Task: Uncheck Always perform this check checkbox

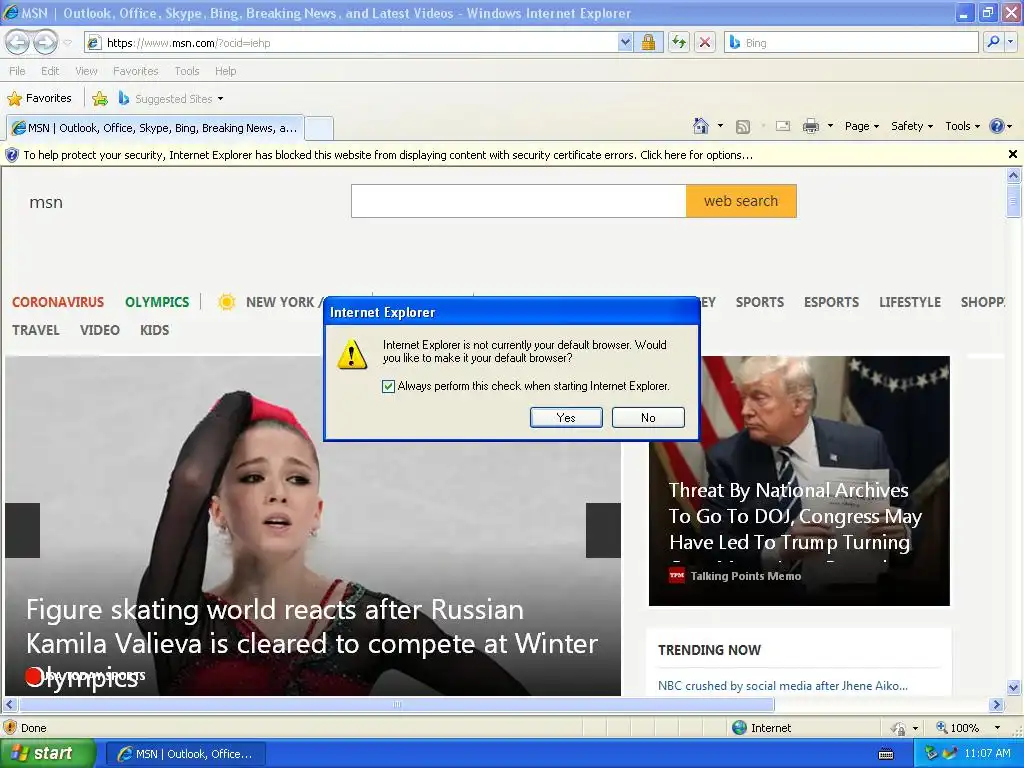Action: 389,386
